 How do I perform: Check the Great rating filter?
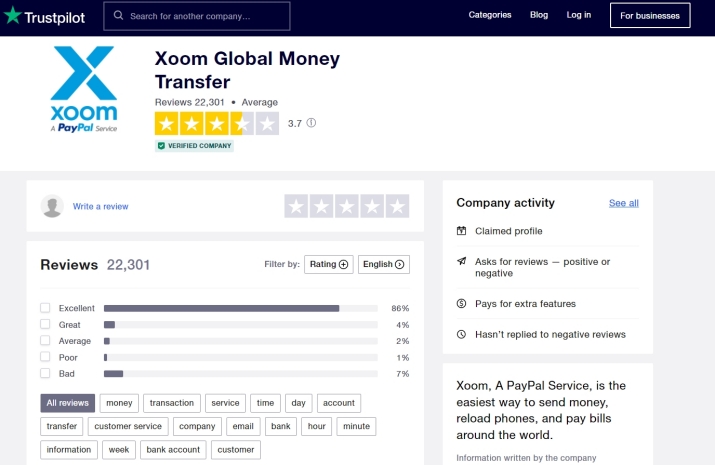pyautogui.click(x=45, y=324)
